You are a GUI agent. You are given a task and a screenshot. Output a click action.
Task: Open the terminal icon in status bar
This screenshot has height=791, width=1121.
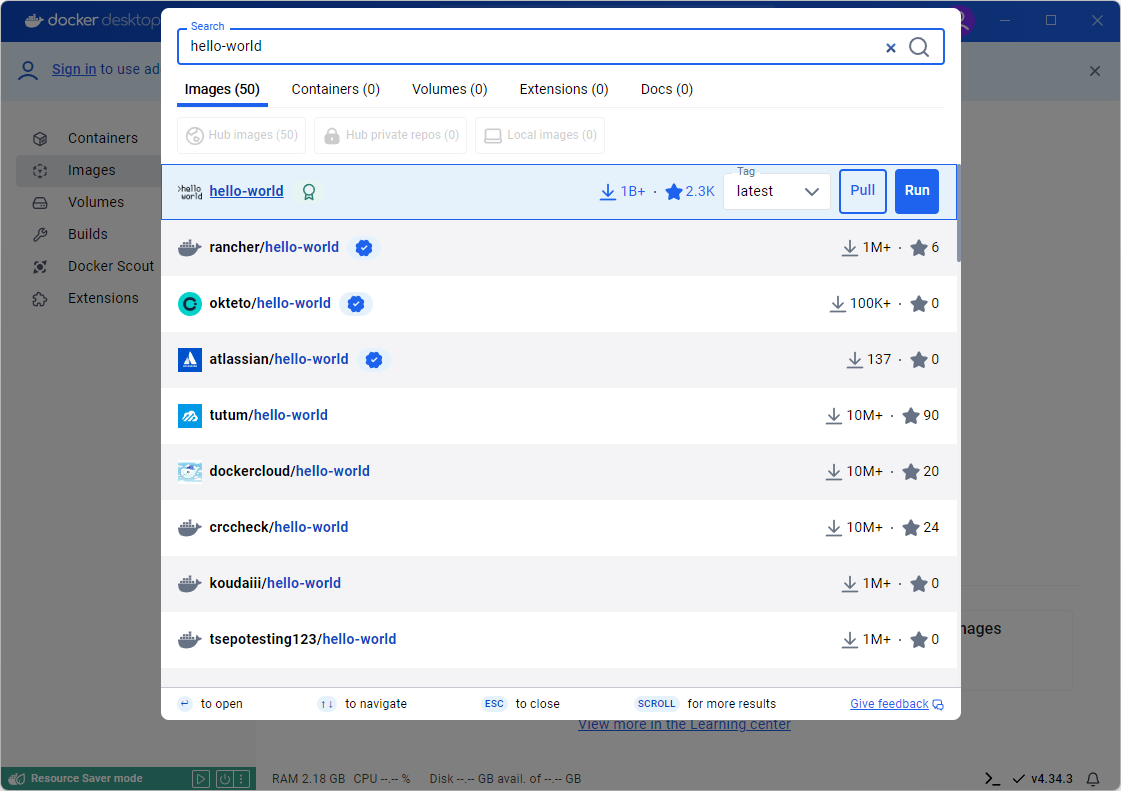click(x=992, y=779)
